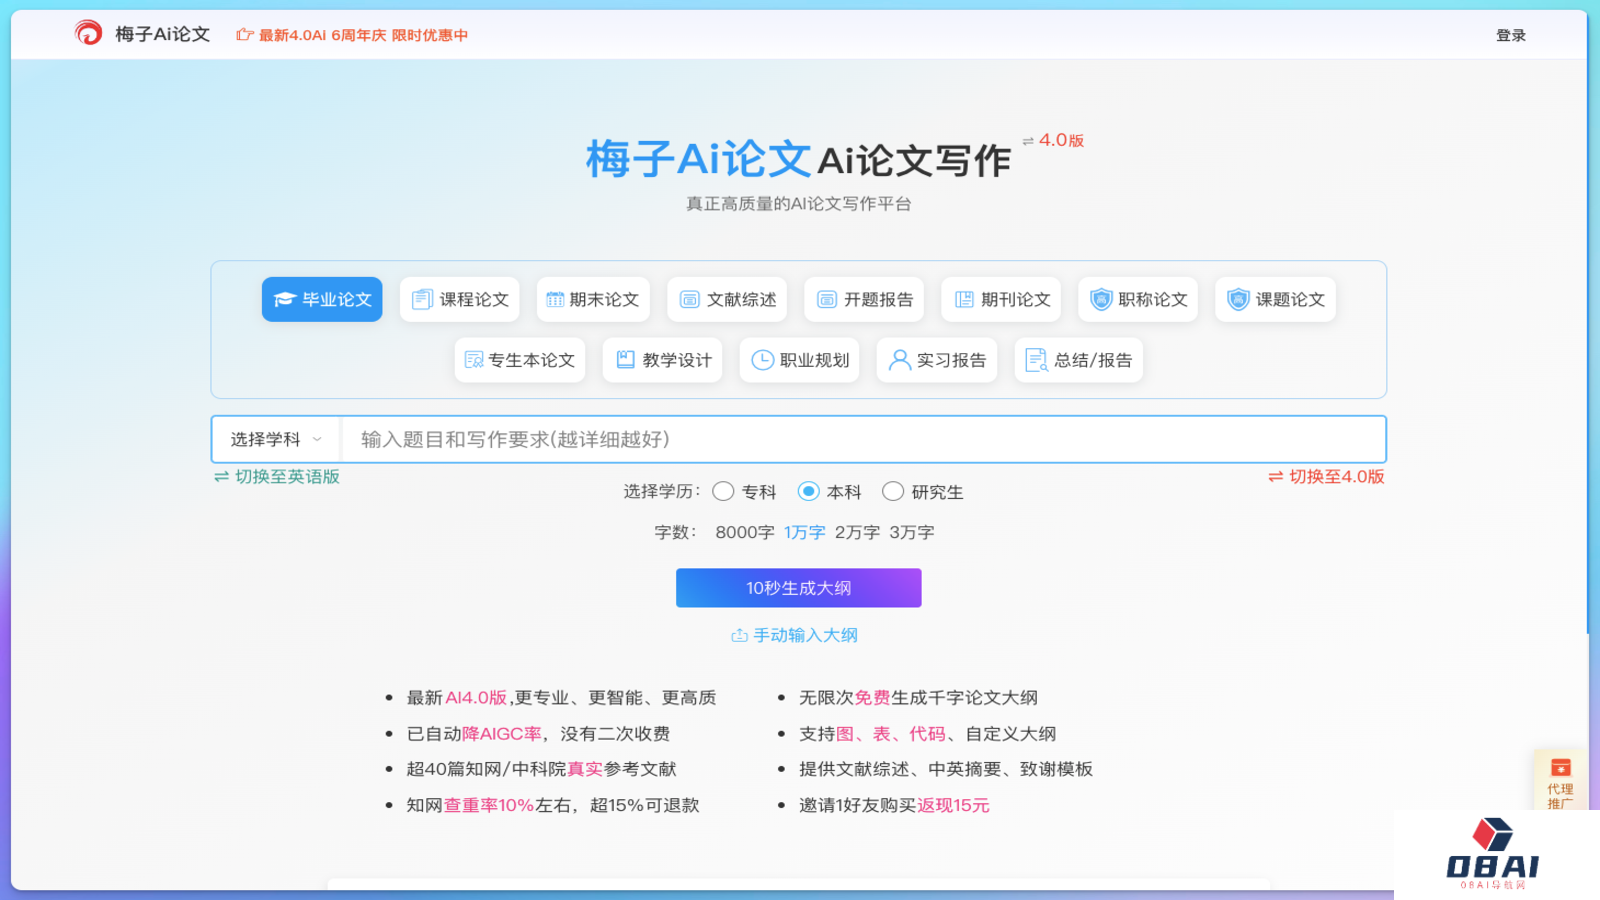Switch to the 期刊论文 tab
This screenshot has width=1600, height=900.
pos(1001,298)
